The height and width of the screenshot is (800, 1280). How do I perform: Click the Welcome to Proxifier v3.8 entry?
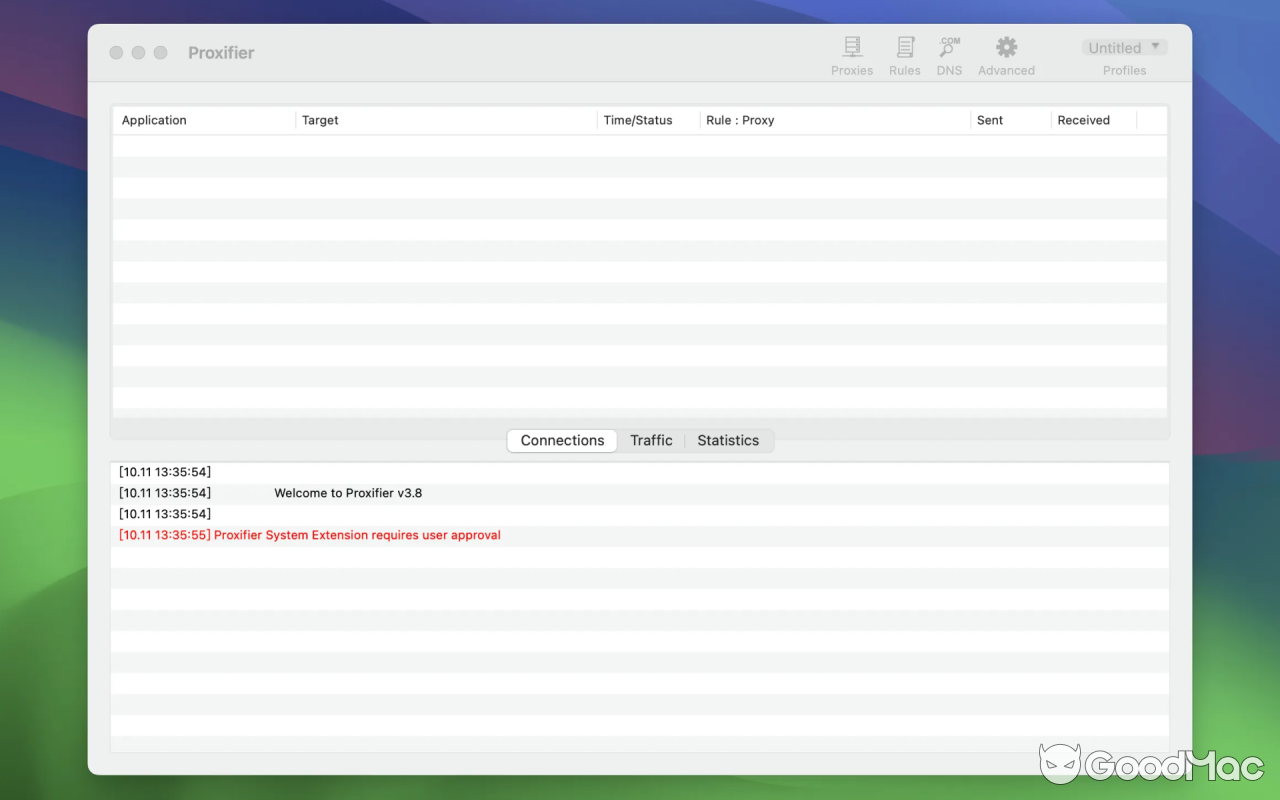click(348, 492)
